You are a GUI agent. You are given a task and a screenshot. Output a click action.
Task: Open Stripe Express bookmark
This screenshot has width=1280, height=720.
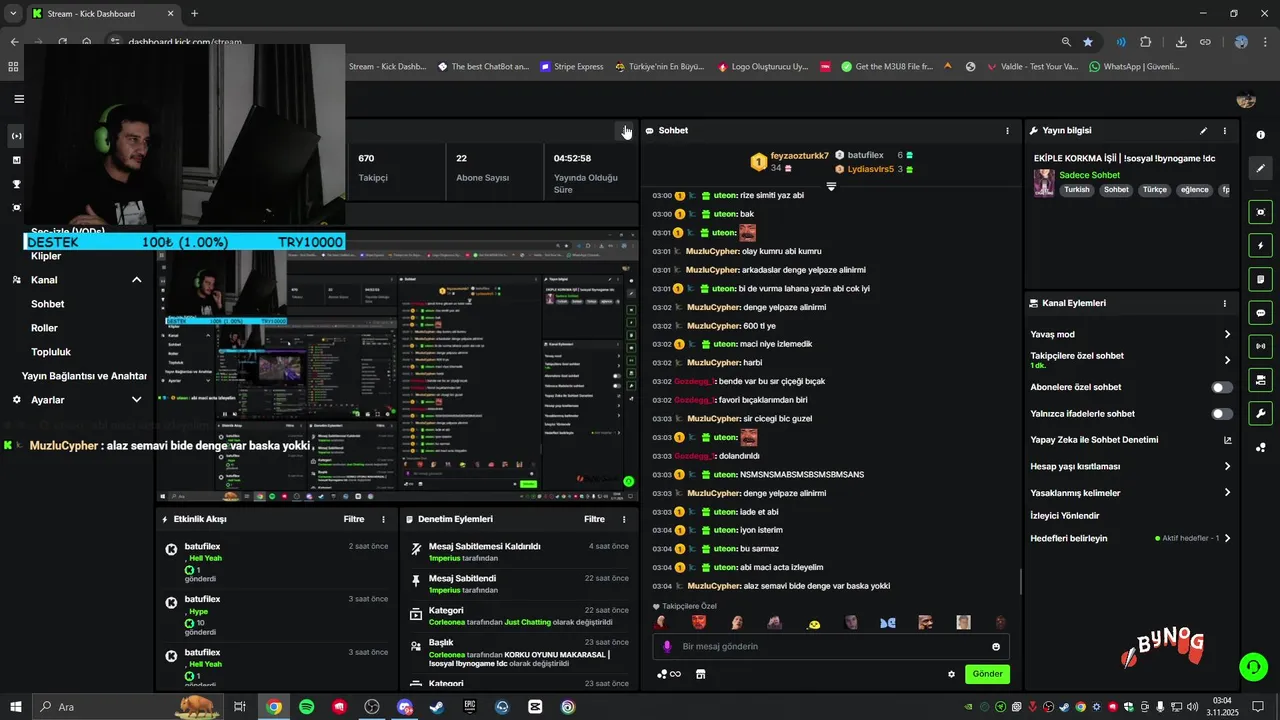pos(571,67)
